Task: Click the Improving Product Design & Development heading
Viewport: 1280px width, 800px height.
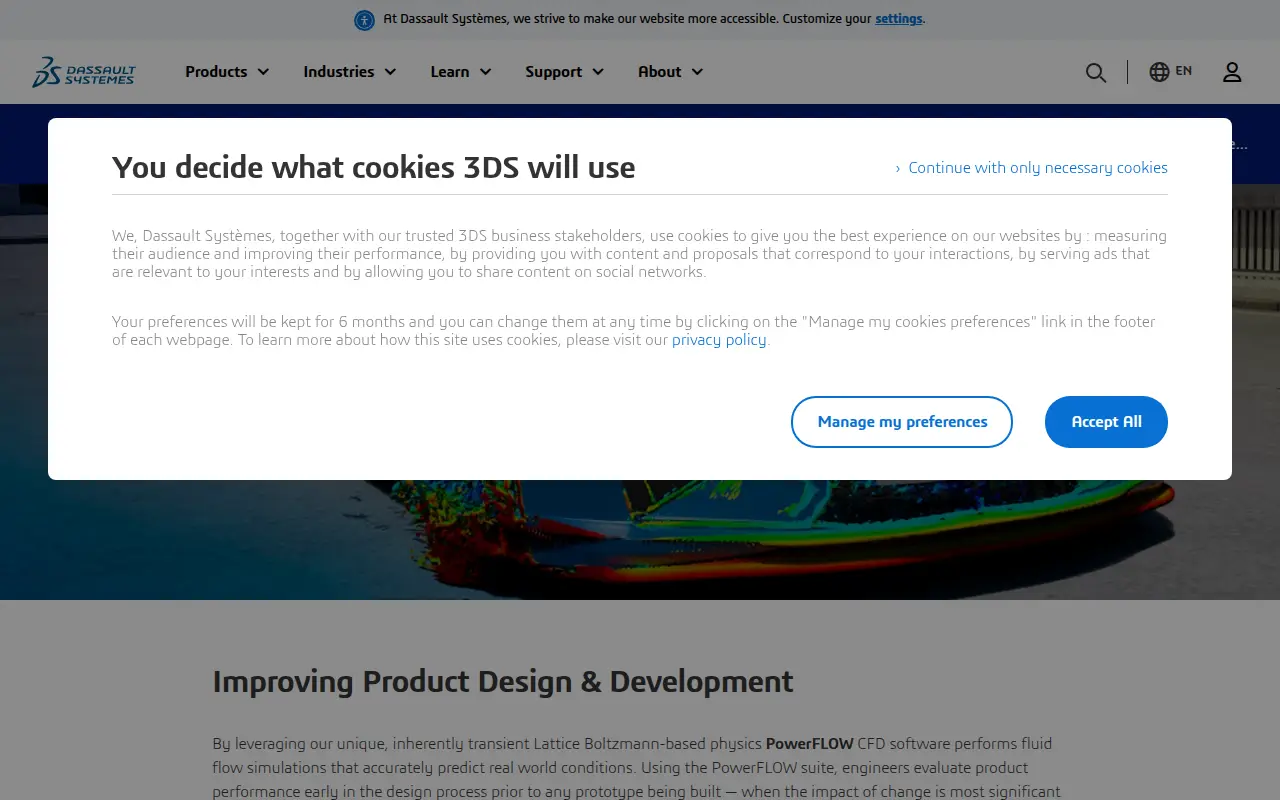Action: 503,682
